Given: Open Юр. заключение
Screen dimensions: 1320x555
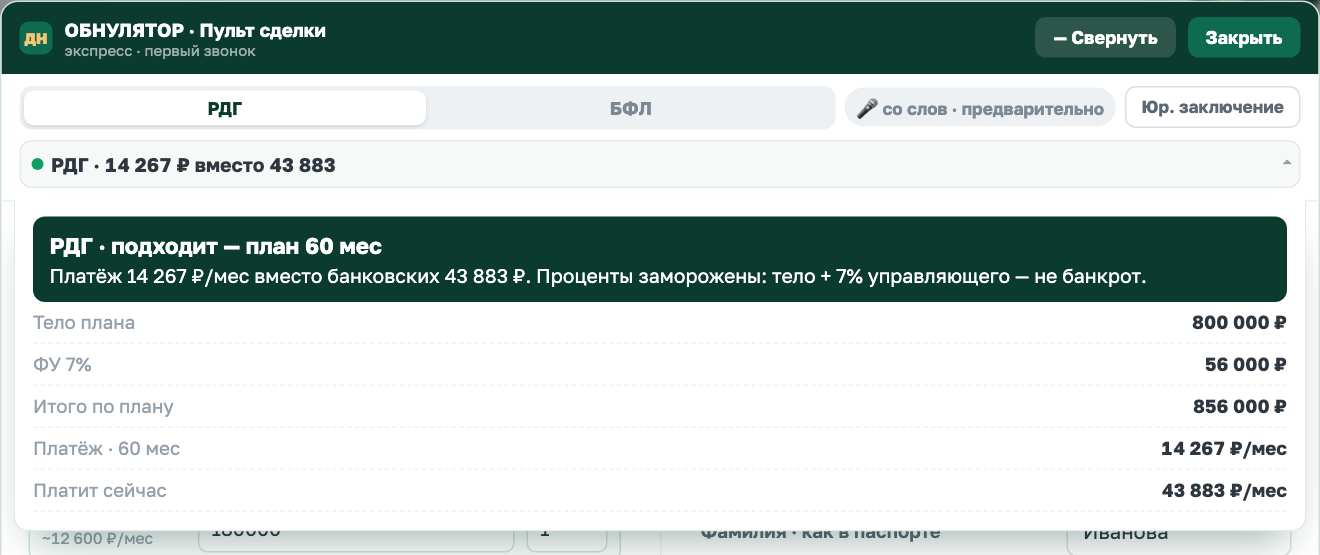Looking at the screenshot, I should (1212, 107).
